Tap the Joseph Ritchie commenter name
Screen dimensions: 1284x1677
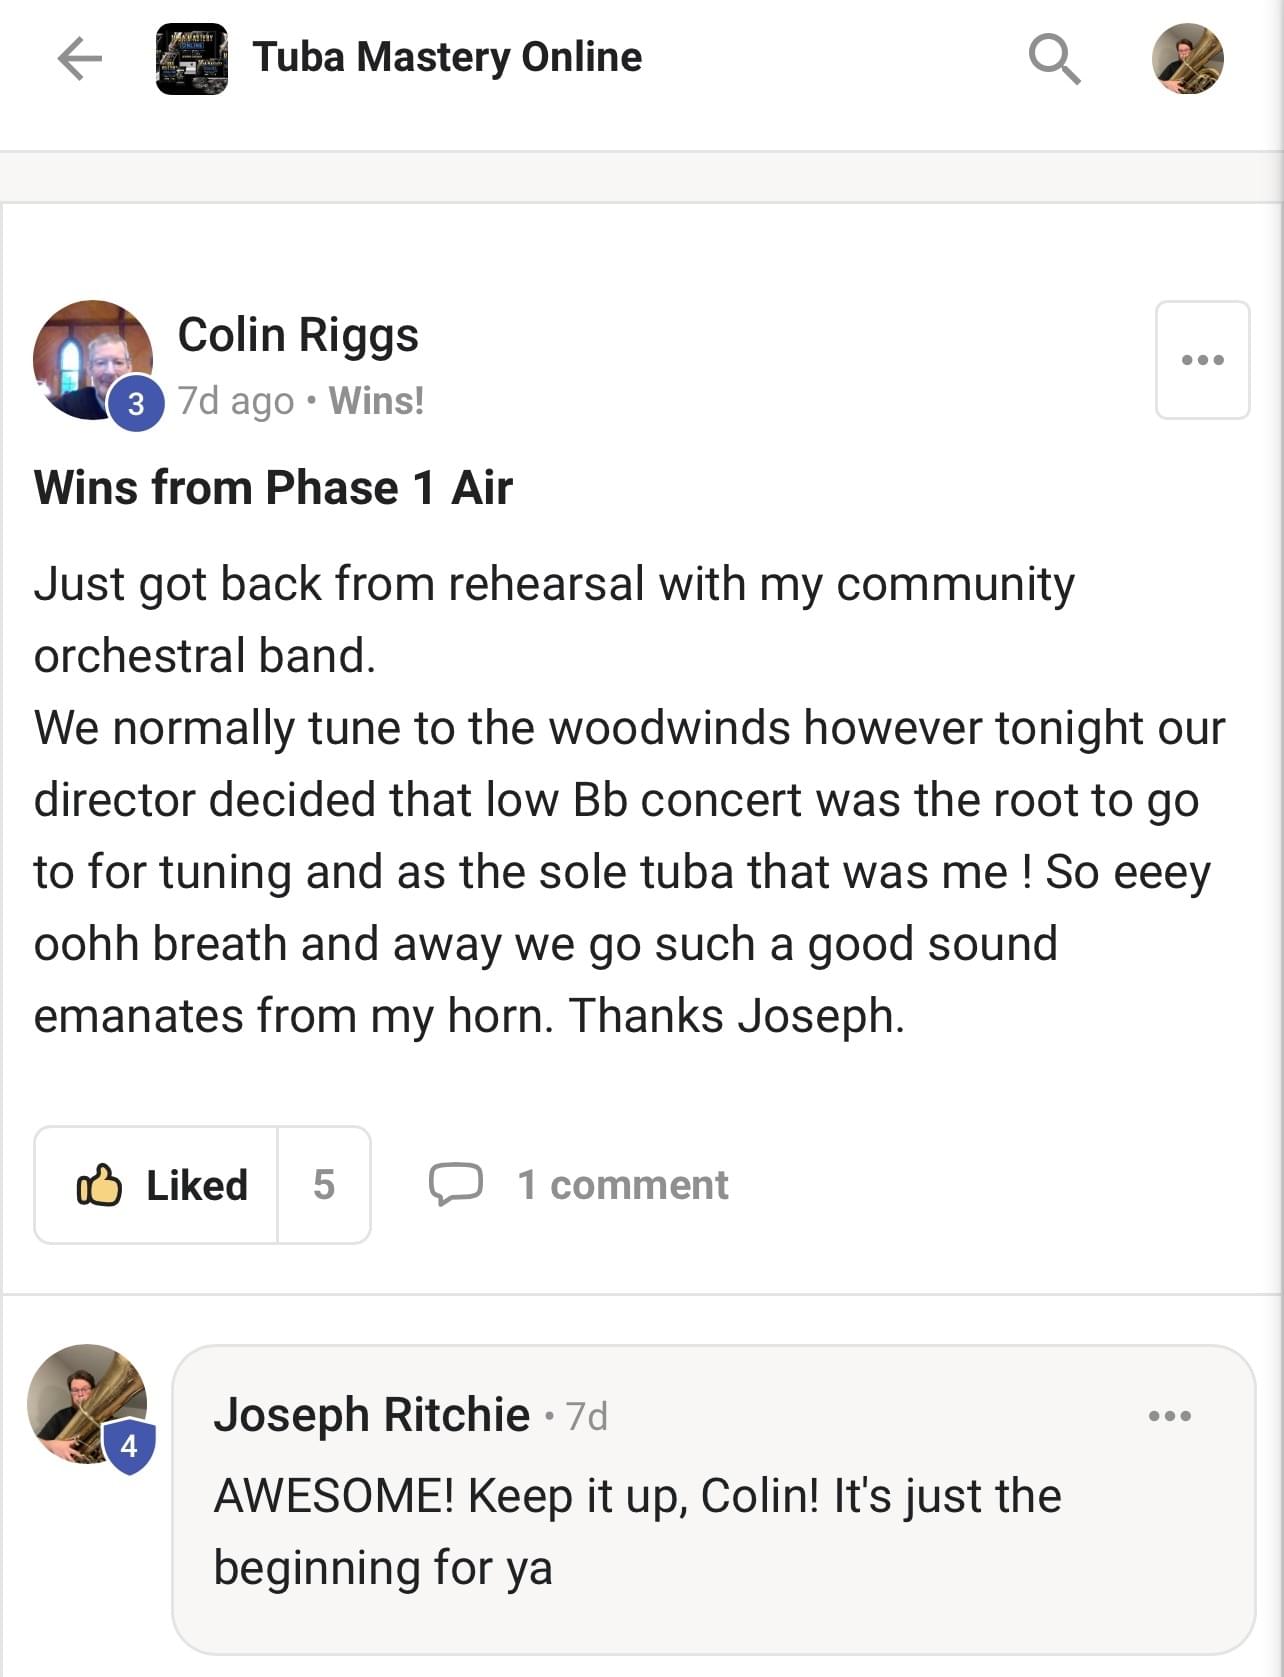pos(371,1415)
